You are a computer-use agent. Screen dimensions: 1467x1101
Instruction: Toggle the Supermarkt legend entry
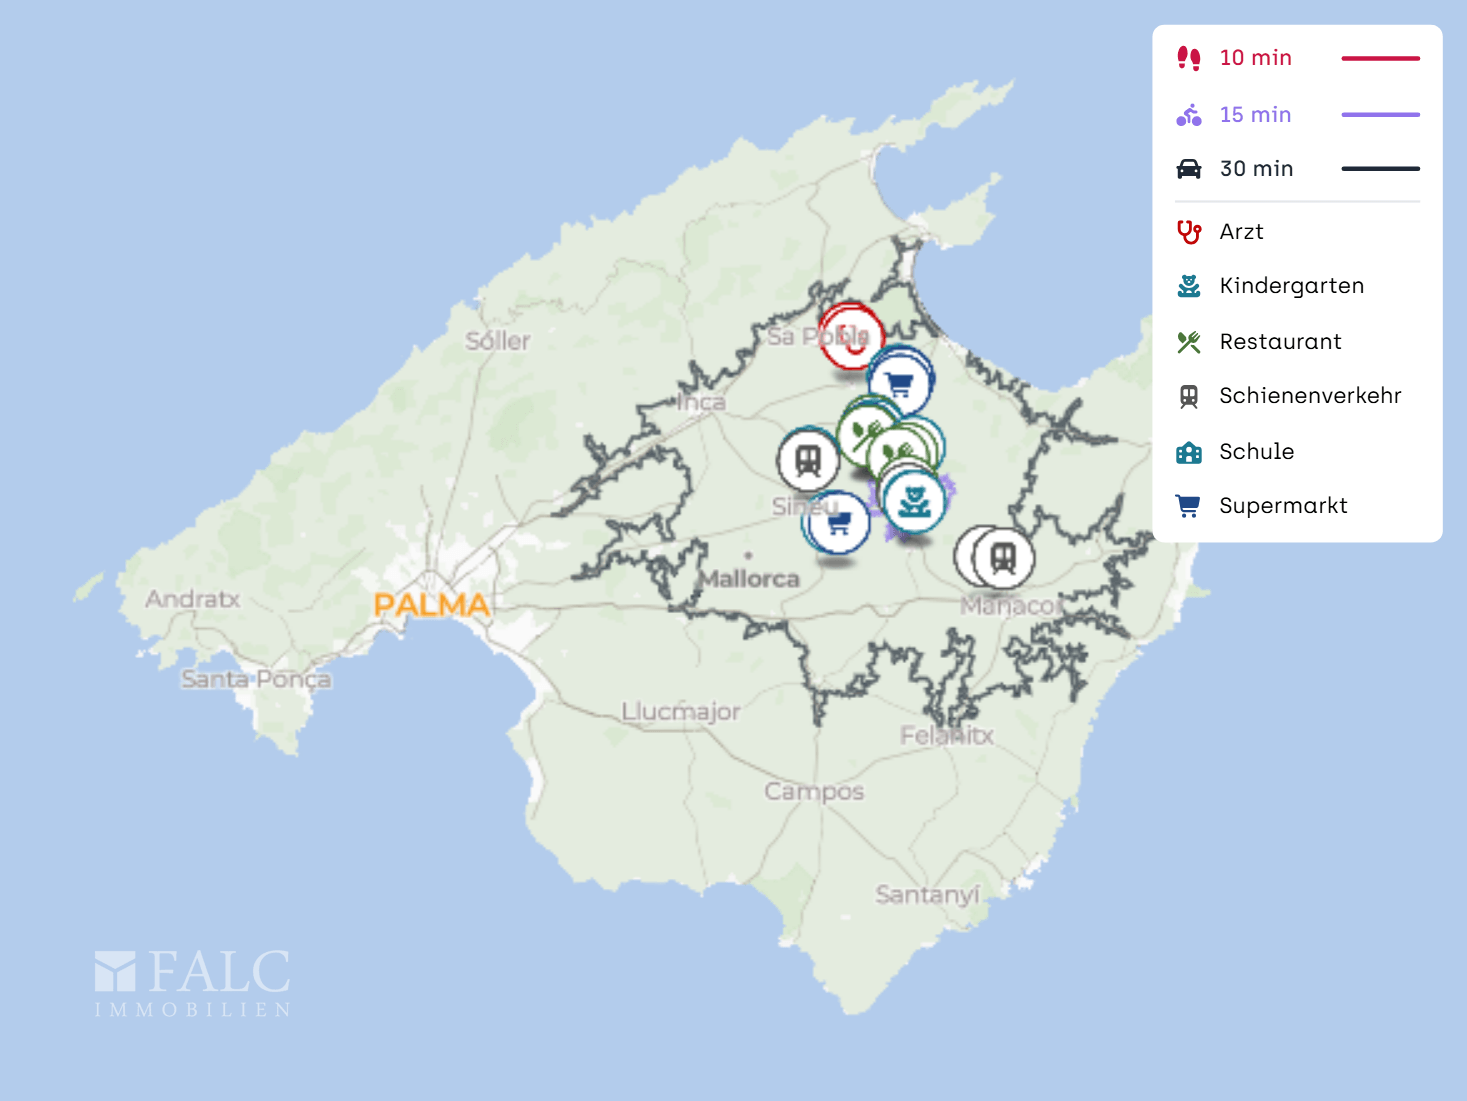click(x=1283, y=506)
